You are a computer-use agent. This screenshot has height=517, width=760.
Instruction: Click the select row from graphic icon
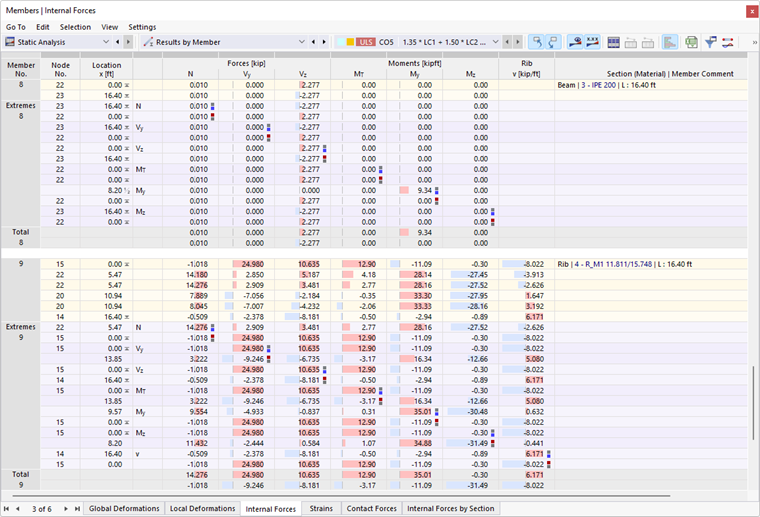coord(553,42)
